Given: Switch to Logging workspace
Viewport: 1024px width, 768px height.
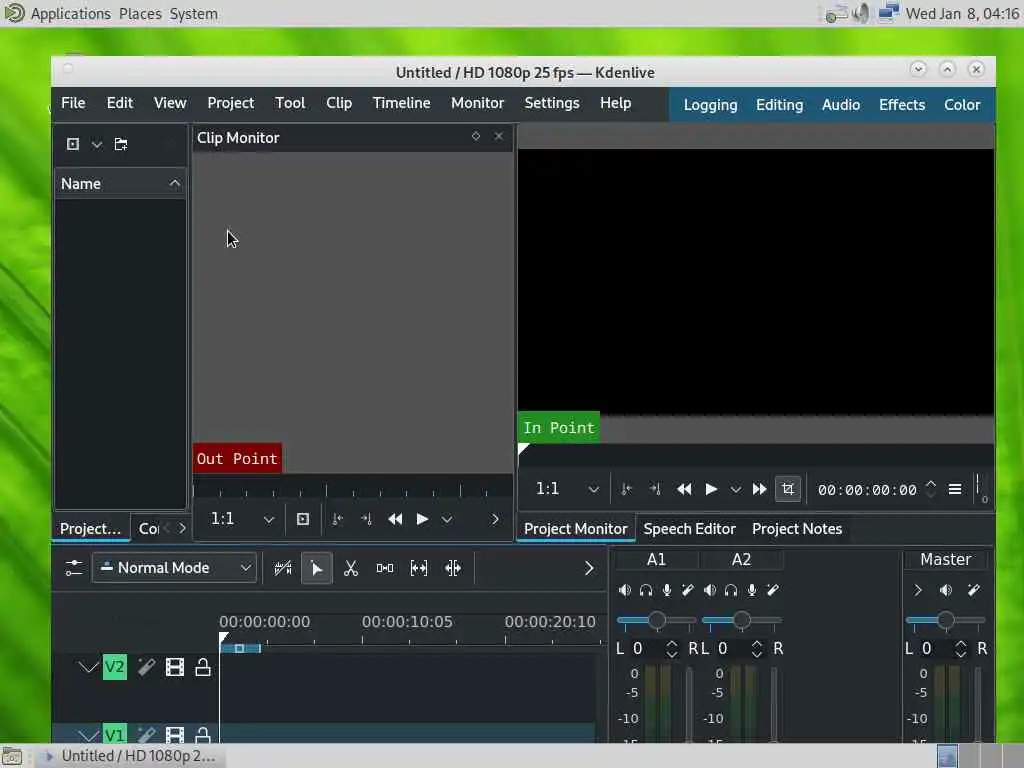Looking at the screenshot, I should tap(711, 105).
